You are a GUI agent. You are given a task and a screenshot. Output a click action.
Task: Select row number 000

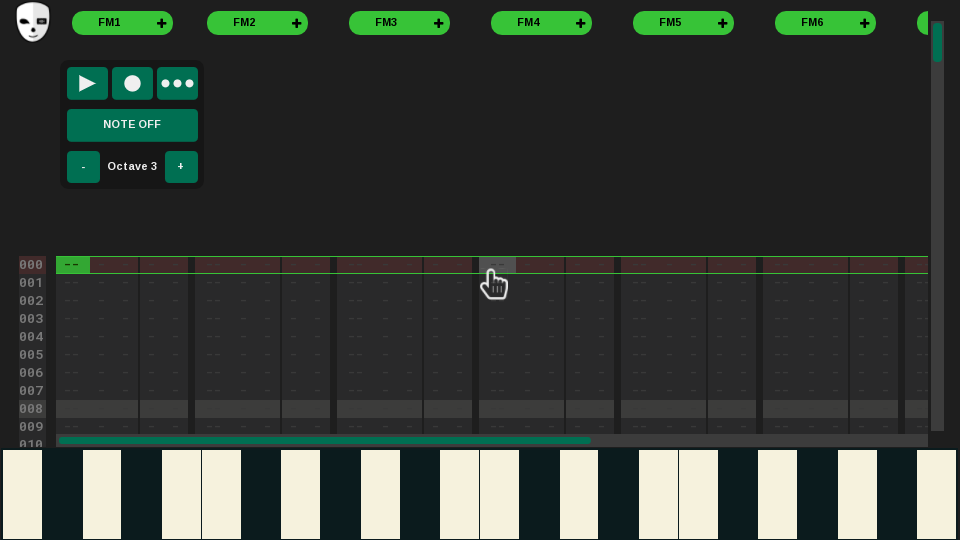(31, 265)
